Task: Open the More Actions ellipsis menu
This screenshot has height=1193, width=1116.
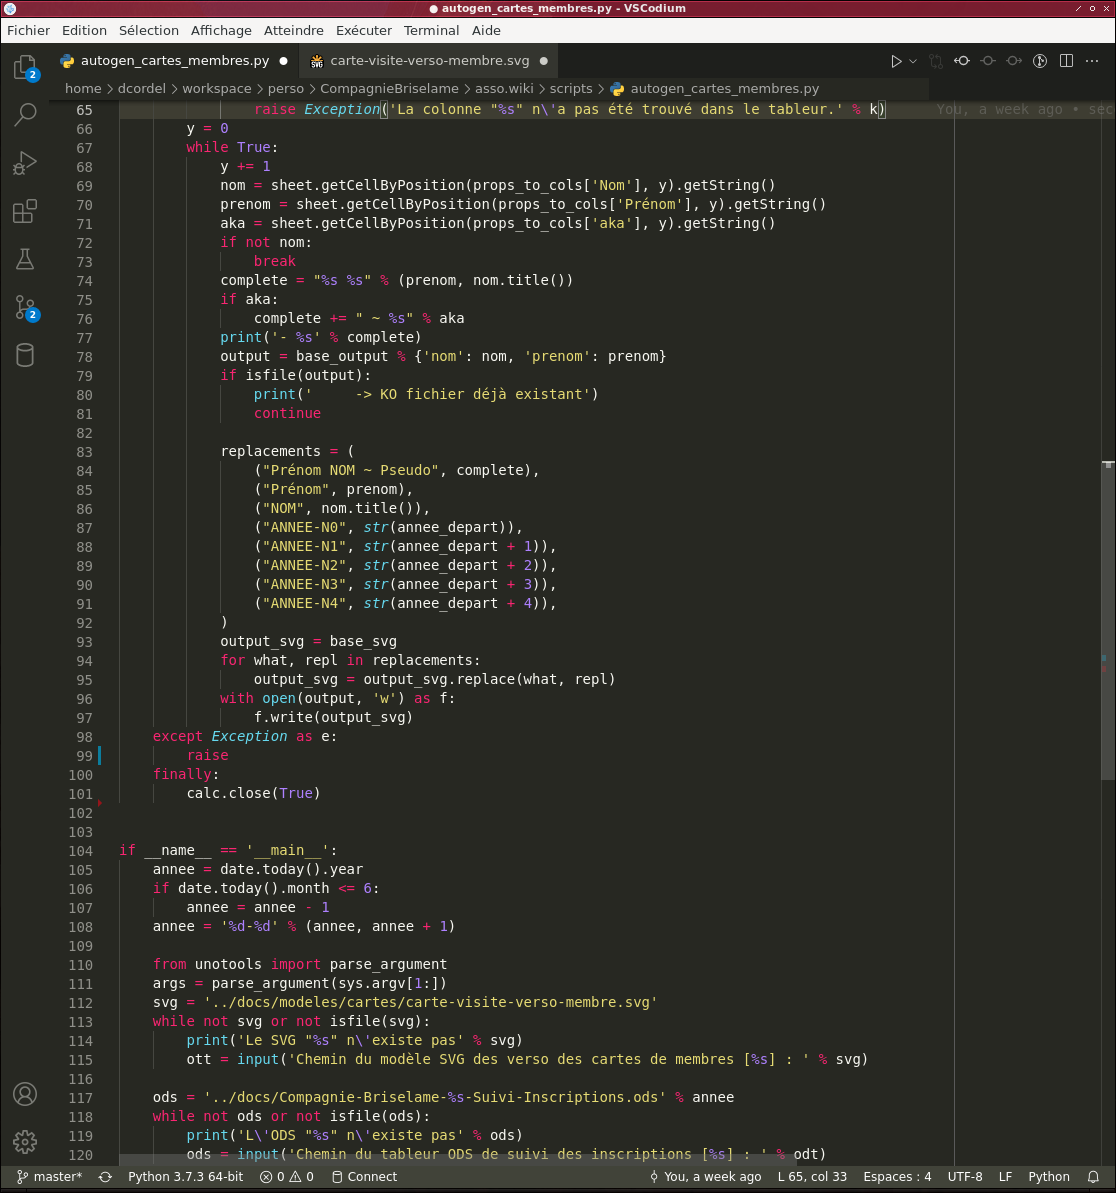Action: pyautogui.click(x=1092, y=61)
